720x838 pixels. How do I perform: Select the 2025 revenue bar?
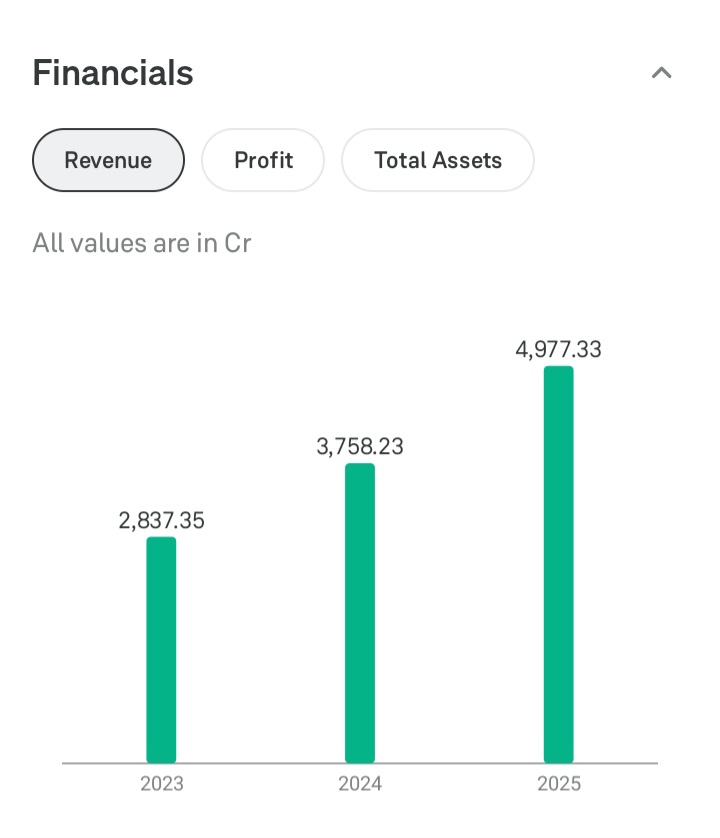(x=558, y=565)
